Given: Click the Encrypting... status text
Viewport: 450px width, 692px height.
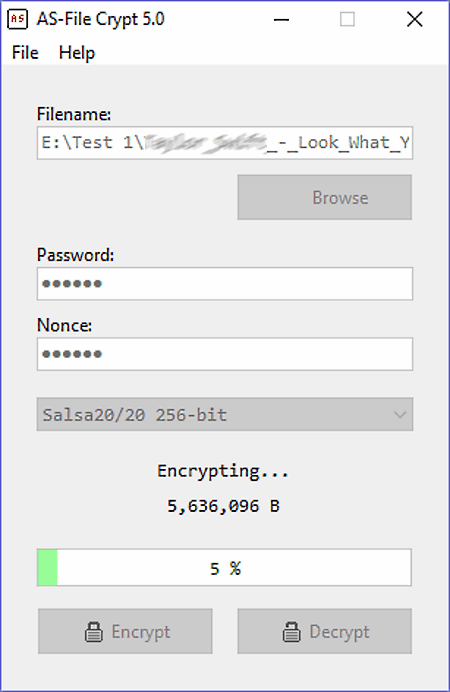Looking at the screenshot, I should [223, 471].
